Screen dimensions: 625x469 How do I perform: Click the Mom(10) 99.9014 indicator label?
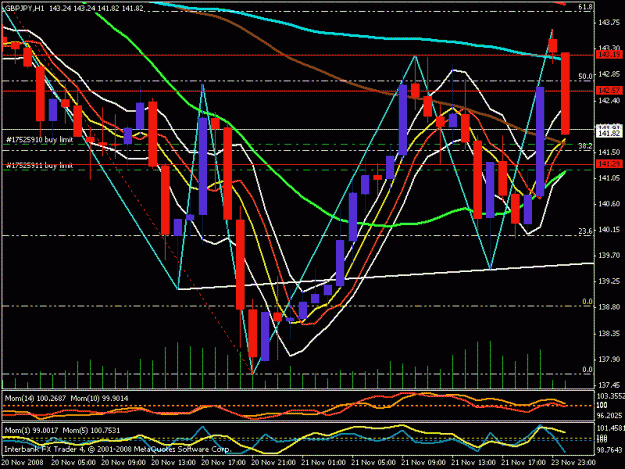[99, 398]
